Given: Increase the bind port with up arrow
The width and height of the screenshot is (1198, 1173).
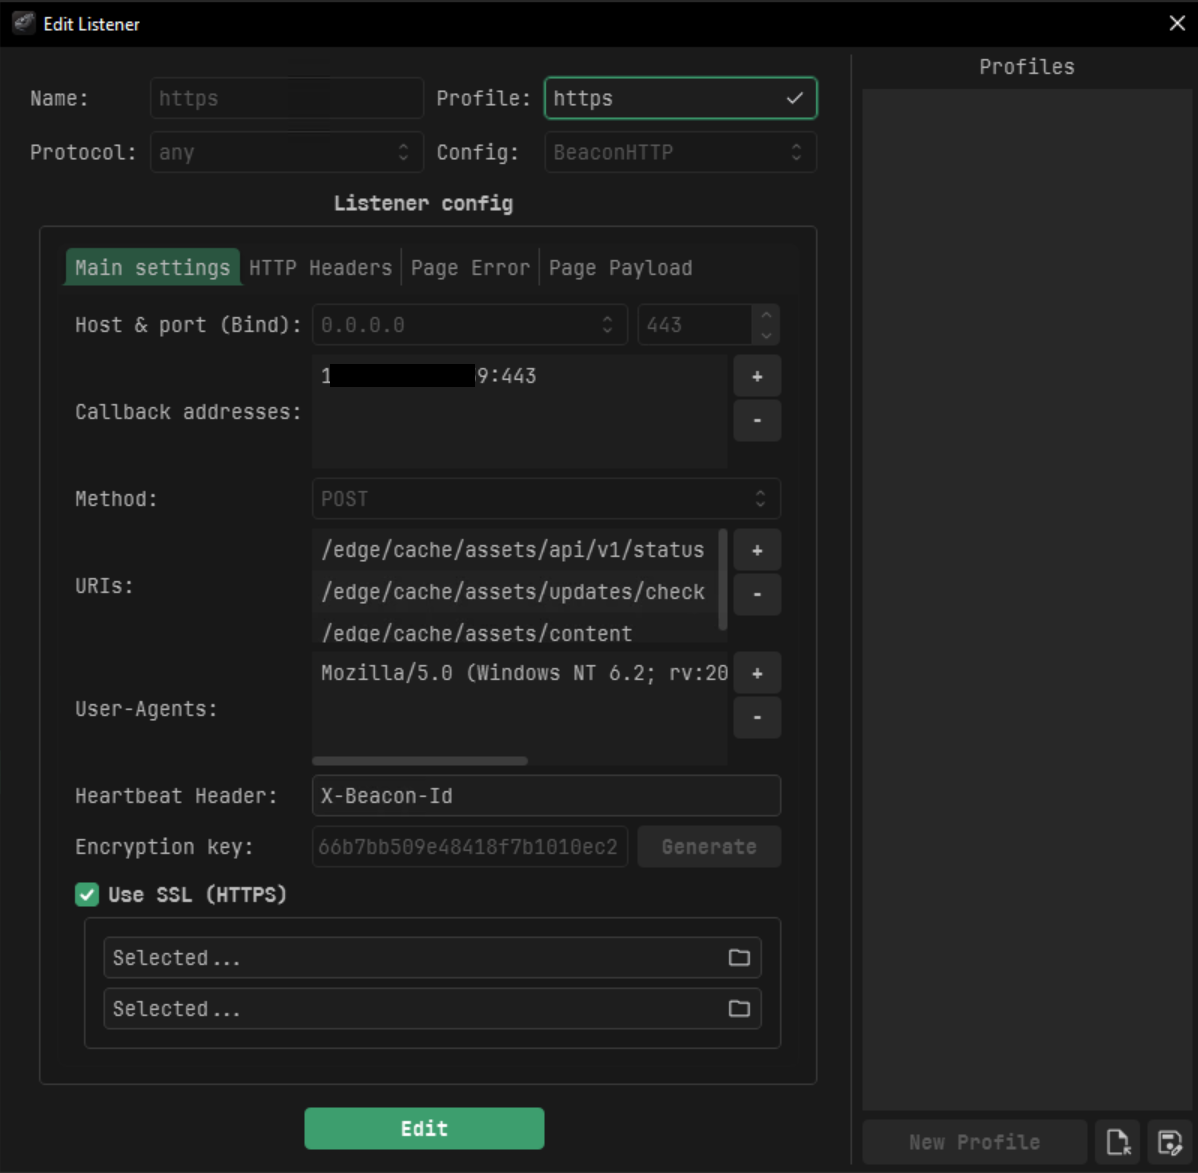Looking at the screenshot, I should 766,315.
